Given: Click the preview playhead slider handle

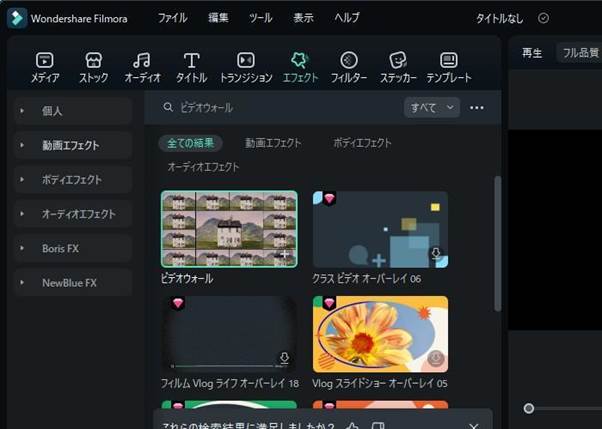Looking at the screenshot, I should tap(529, 408).
